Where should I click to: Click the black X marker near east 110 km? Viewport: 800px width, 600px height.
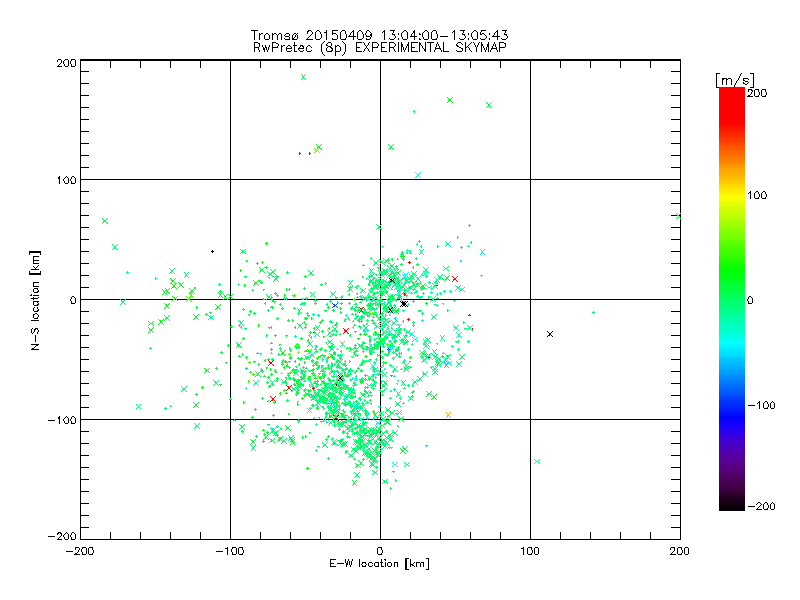click(x=550, y=334)
